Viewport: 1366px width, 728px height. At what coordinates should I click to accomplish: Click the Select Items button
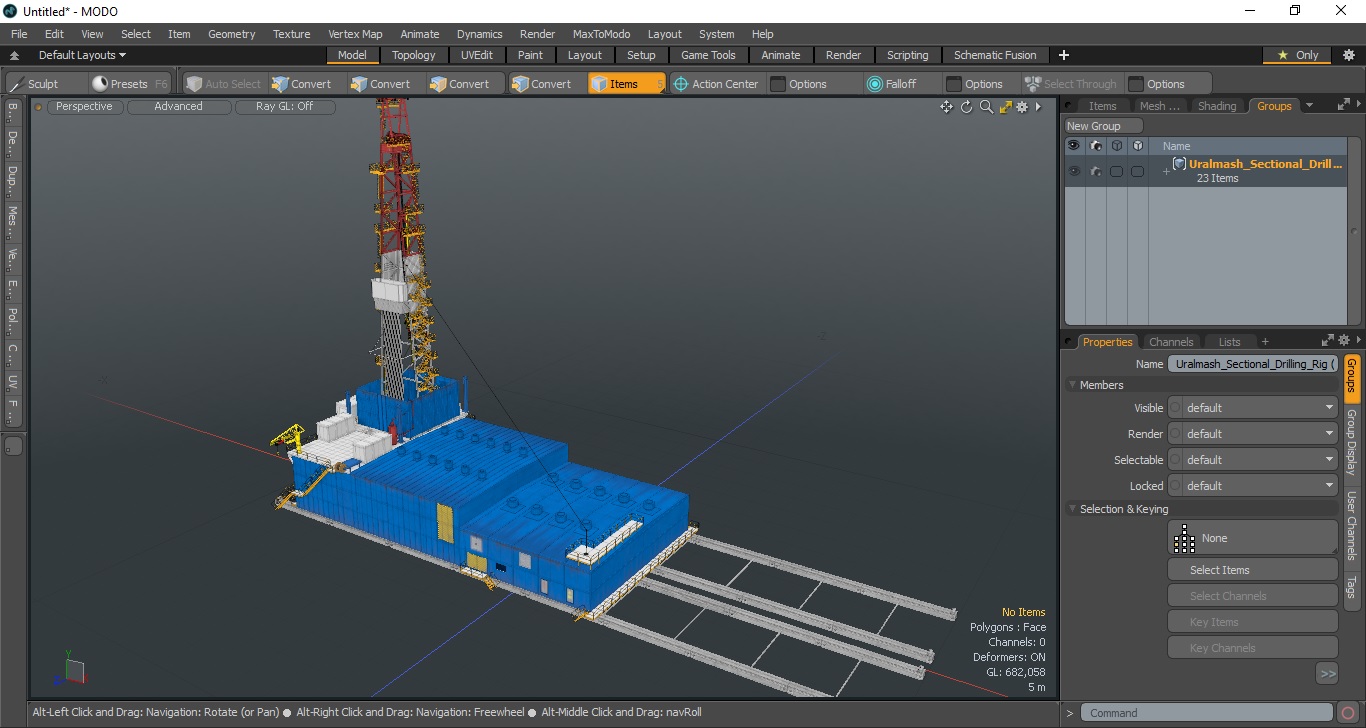(1252, 570)
